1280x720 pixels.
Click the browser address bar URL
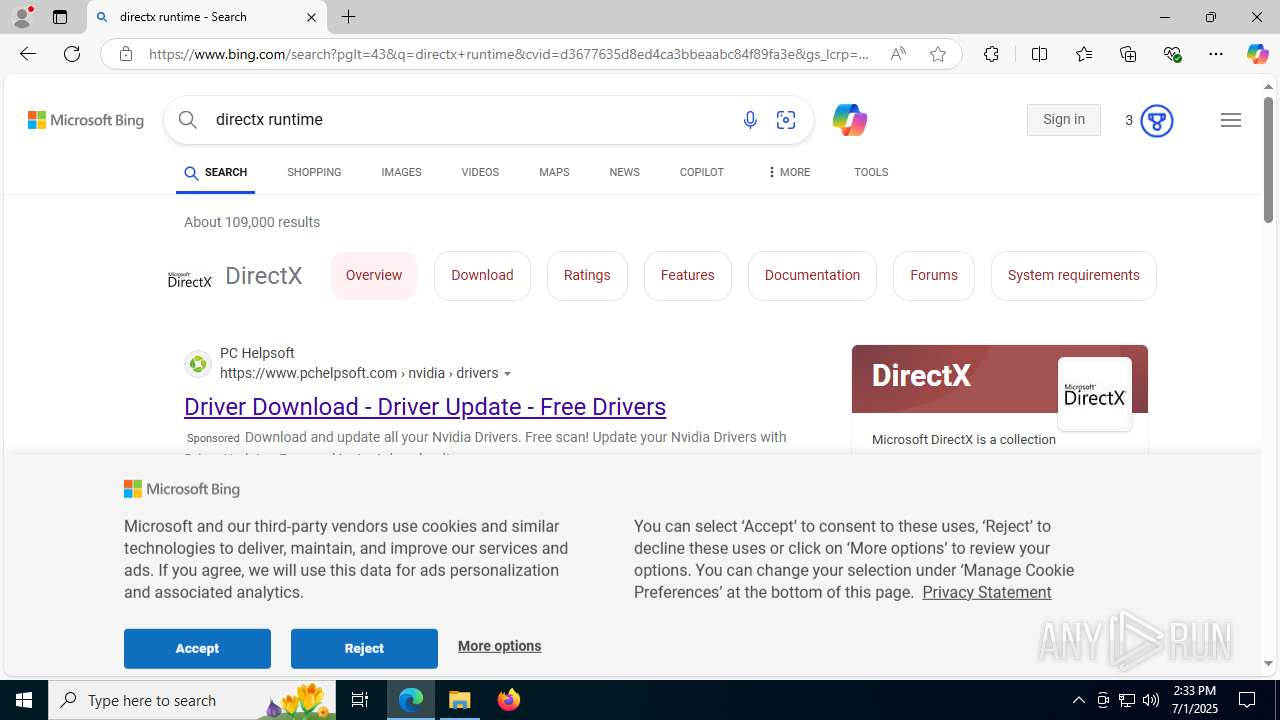[x=509, y=54]
